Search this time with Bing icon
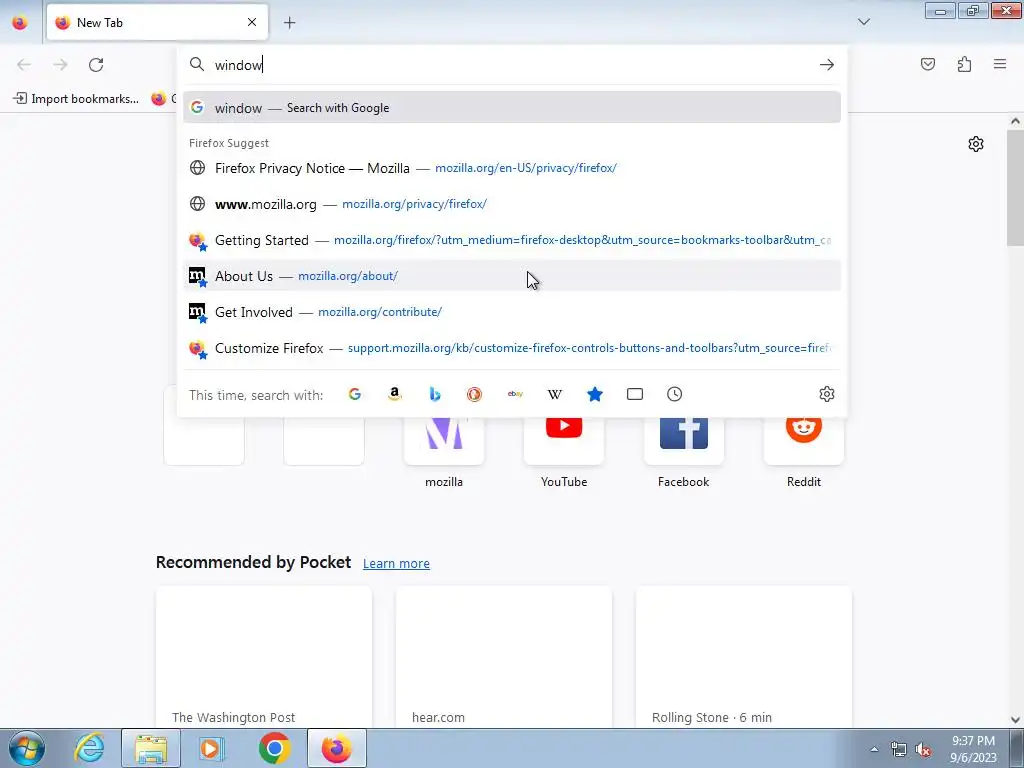This screenshot has width=1024, height=768. click(435, 394)
